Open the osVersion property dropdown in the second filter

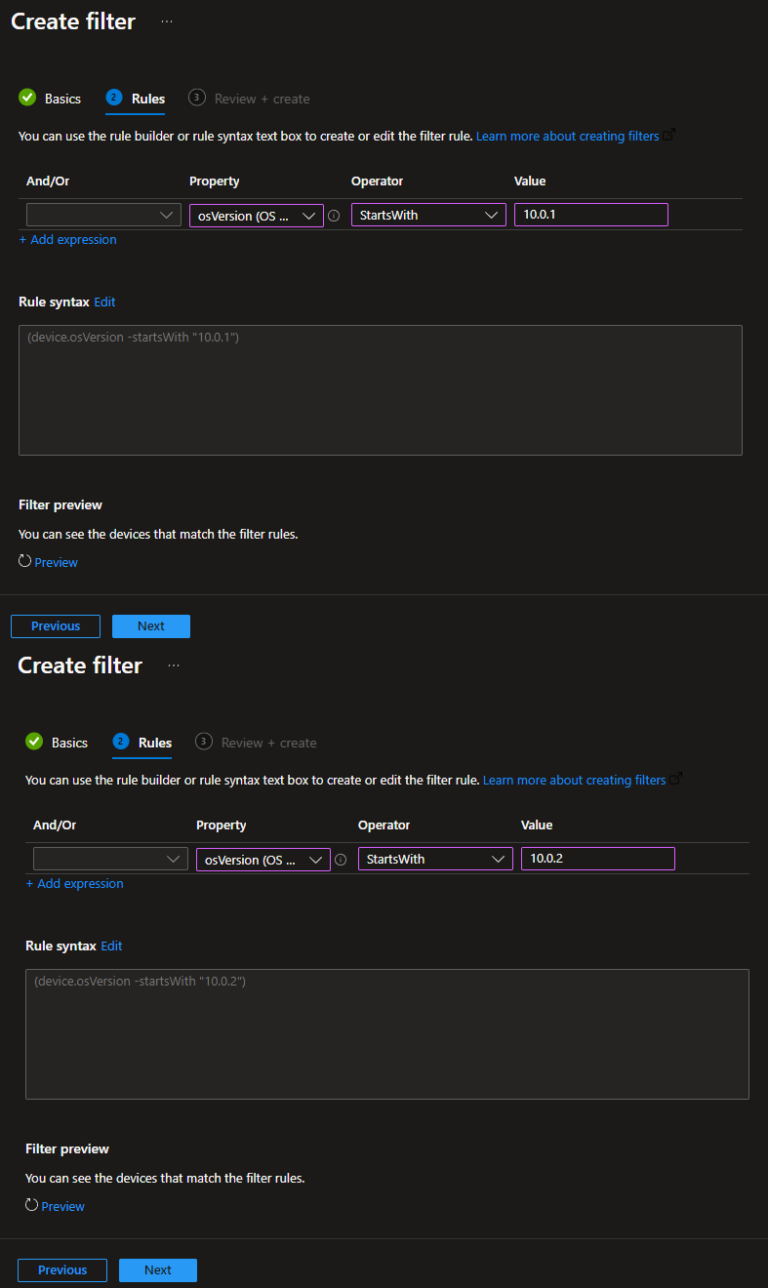[x=262, y=858]
